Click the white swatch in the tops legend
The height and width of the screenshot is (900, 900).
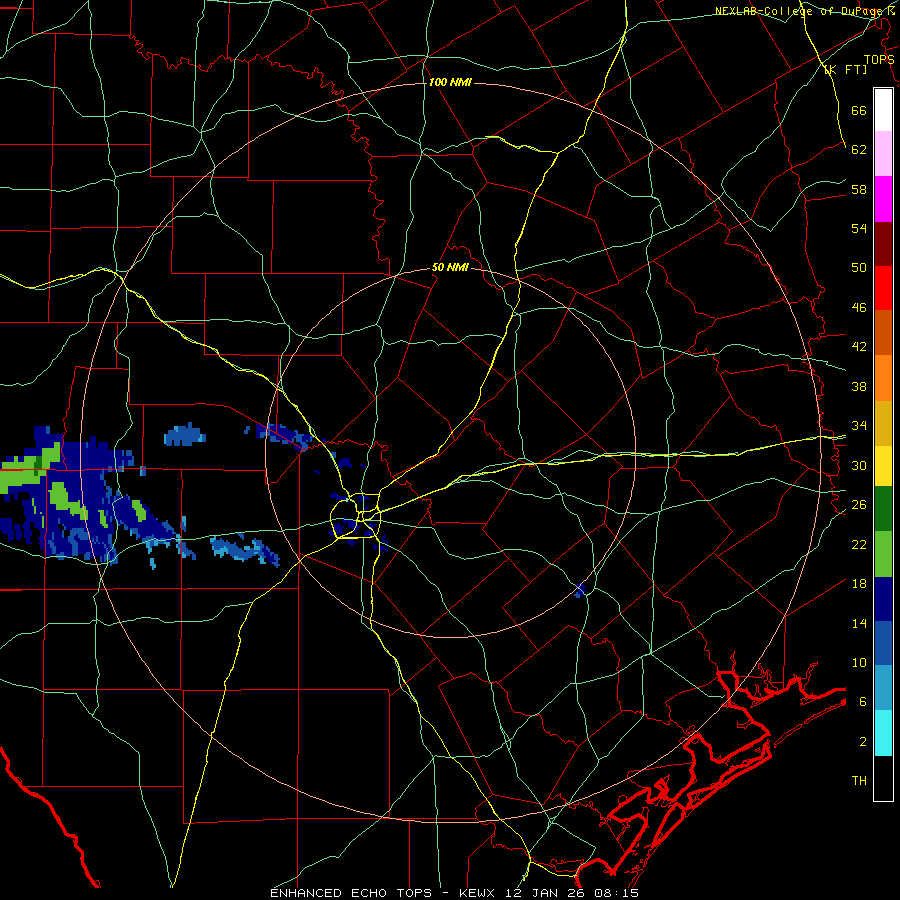[x=883, y=110]
